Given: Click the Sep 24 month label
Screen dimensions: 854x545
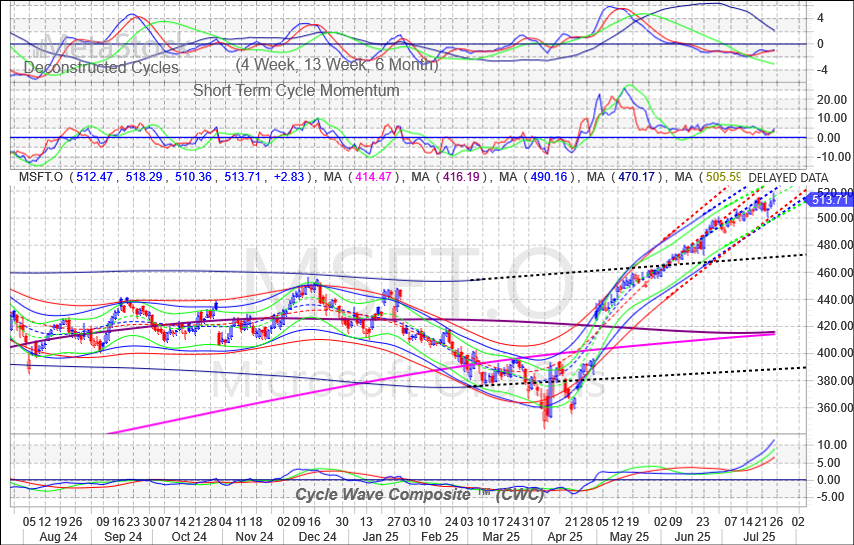Looking at the screenshot, I should point(123,536).
